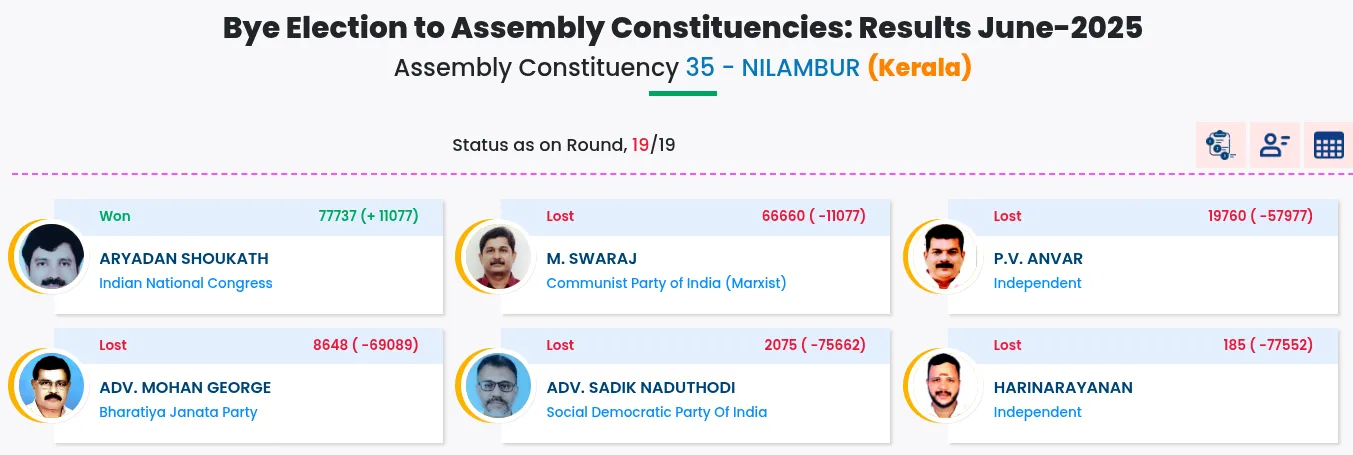Click M. Swaraj's candidate photo
Viewport: 1353px width, 455px height.
498,257
